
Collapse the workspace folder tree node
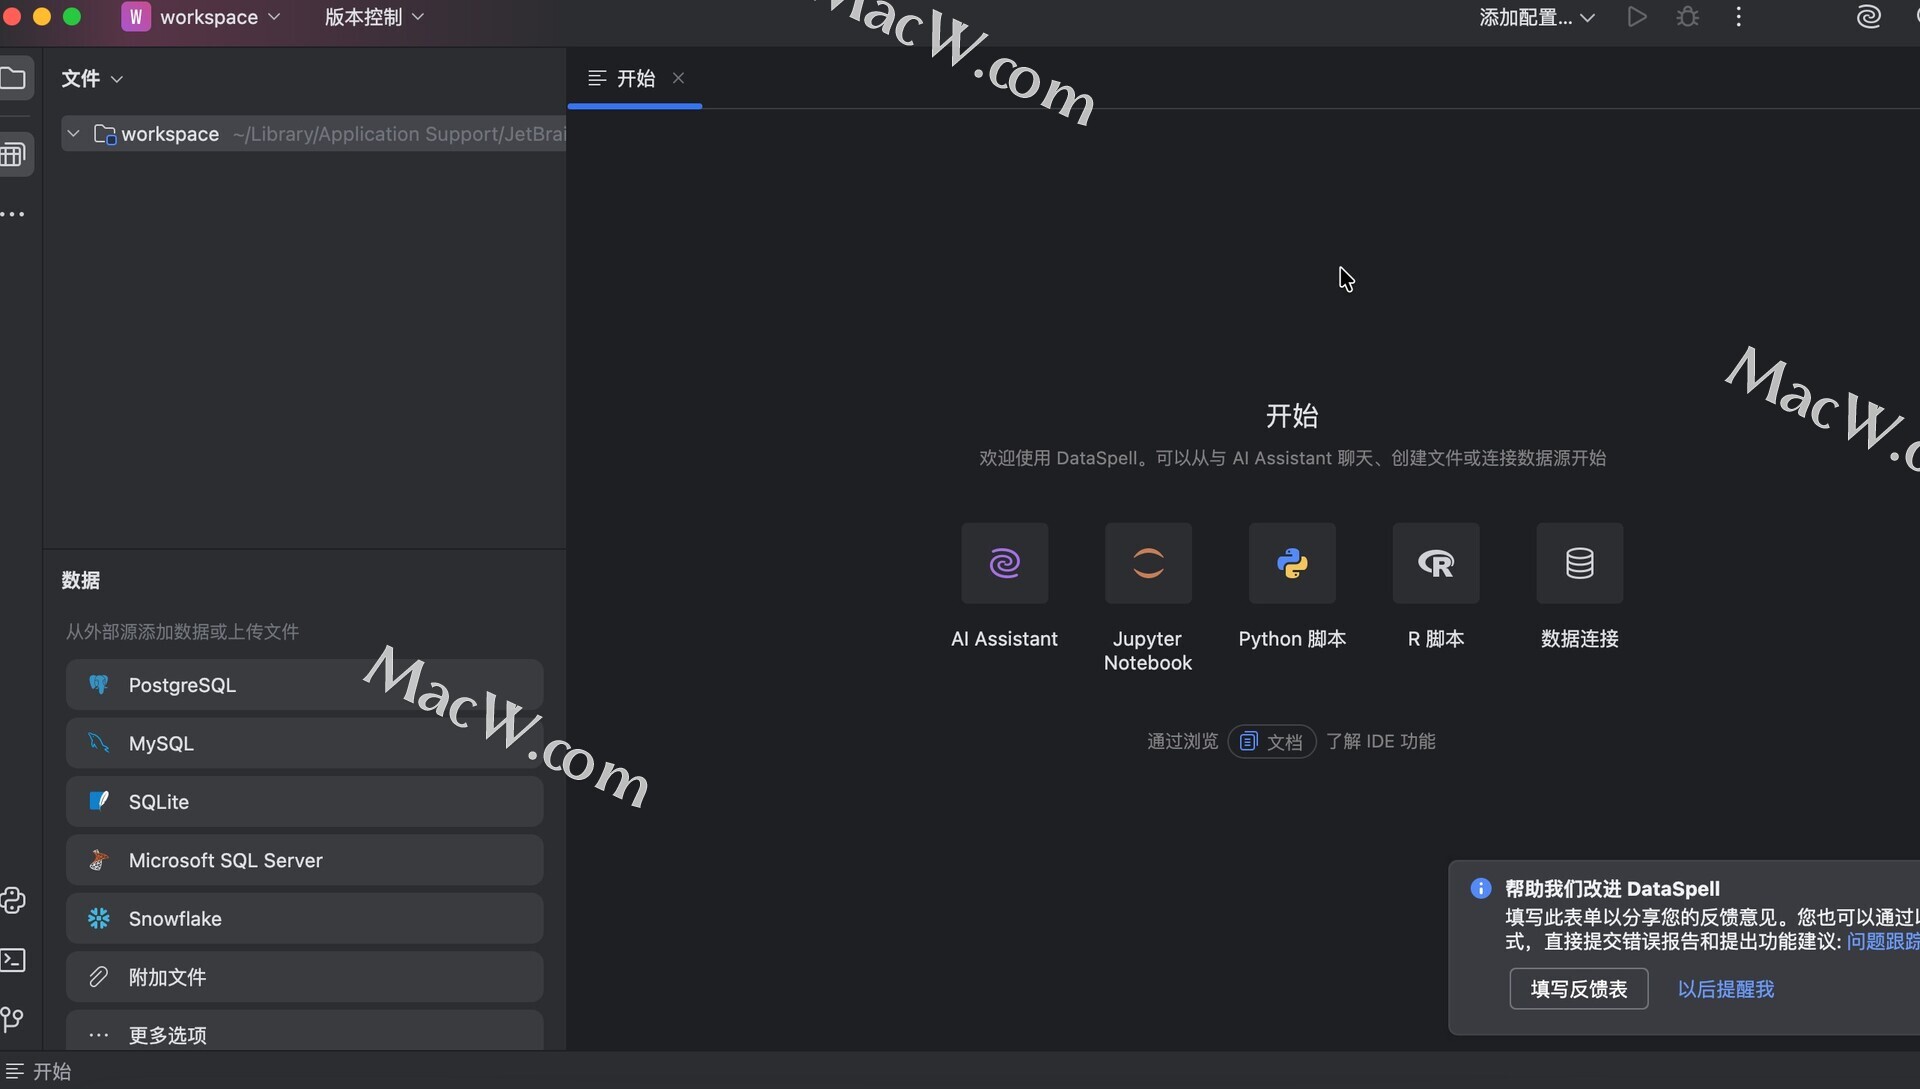[73, 134]
